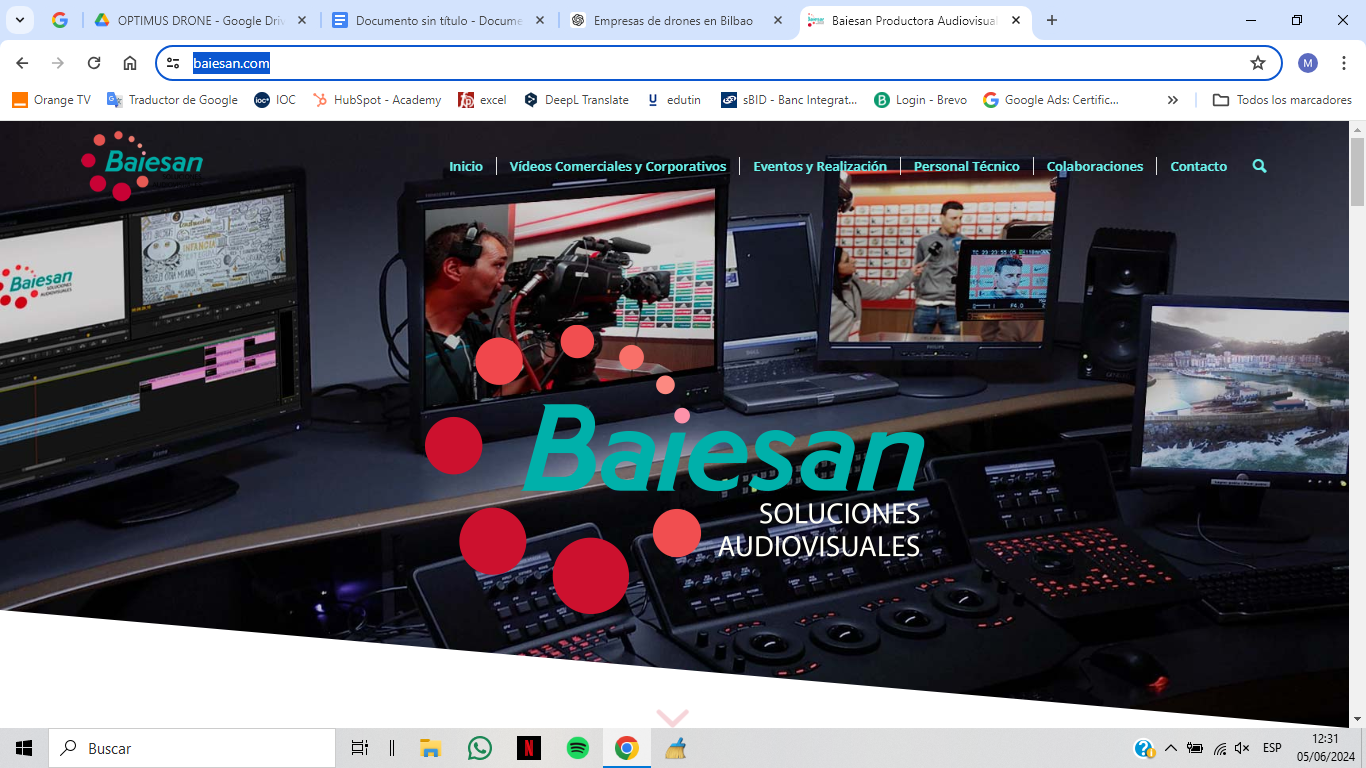Click the muted volume tray icon
1366x768 pixels.
click(1243, 748)
